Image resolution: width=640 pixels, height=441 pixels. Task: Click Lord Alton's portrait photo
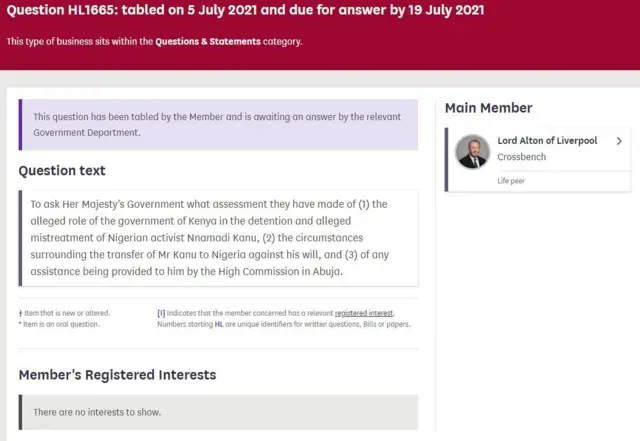tap(472, 151)
